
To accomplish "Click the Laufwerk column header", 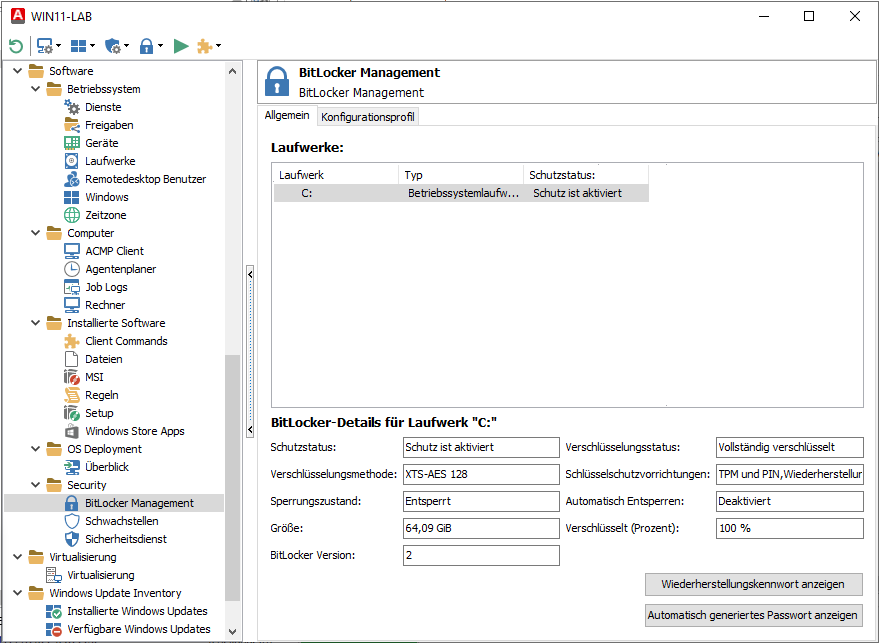I will [x=336, y=175].
